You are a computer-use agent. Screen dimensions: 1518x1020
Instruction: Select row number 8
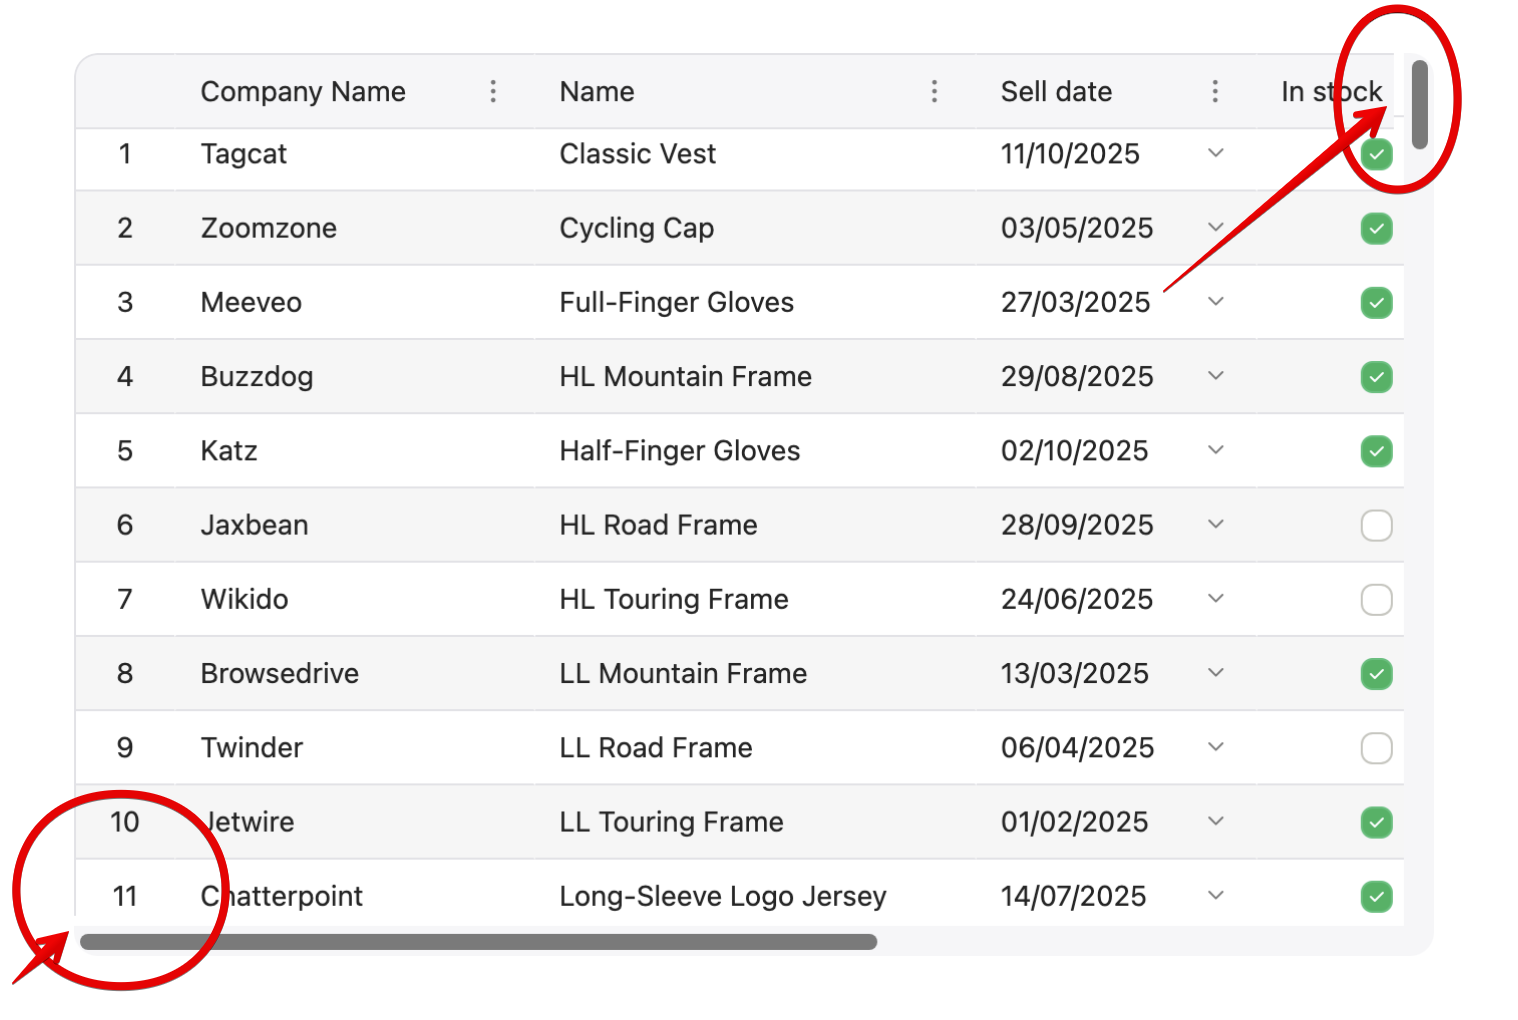[125, 673]
